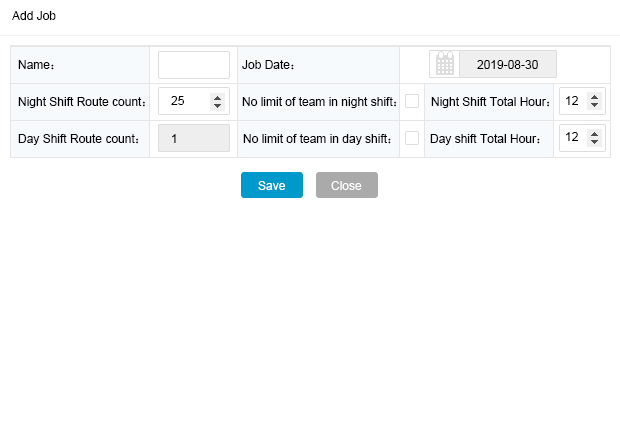This screenshot has height=427, width=620.
Task: Click the disabled Day Shift Route count field
Action: [x=194, y=138]
